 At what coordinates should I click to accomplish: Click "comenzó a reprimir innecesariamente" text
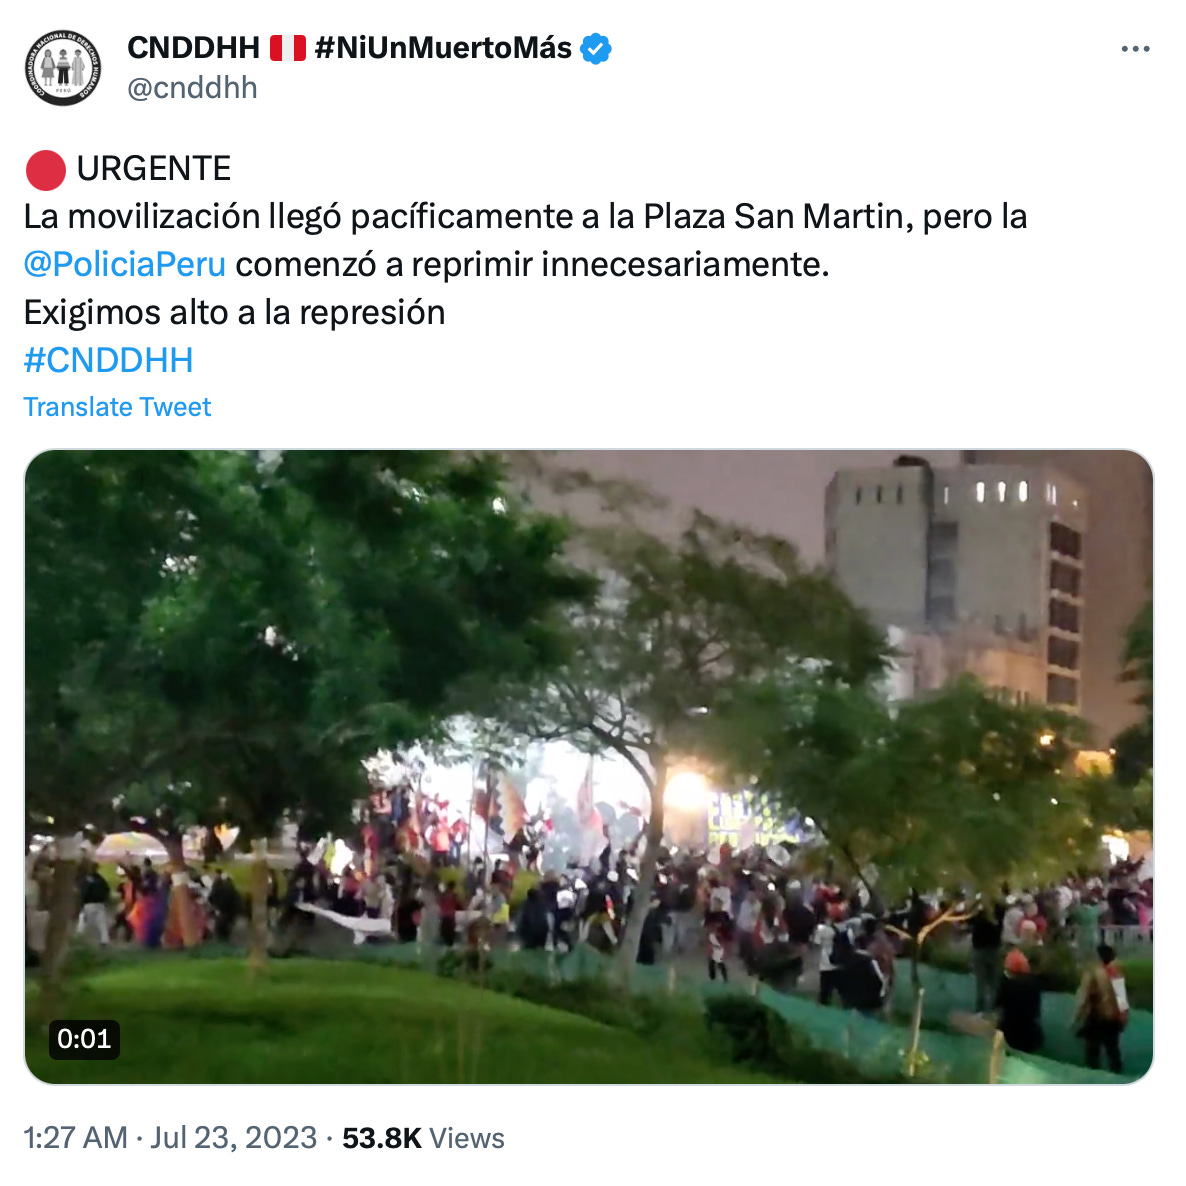pyautogui.click(x=532, y=265)
